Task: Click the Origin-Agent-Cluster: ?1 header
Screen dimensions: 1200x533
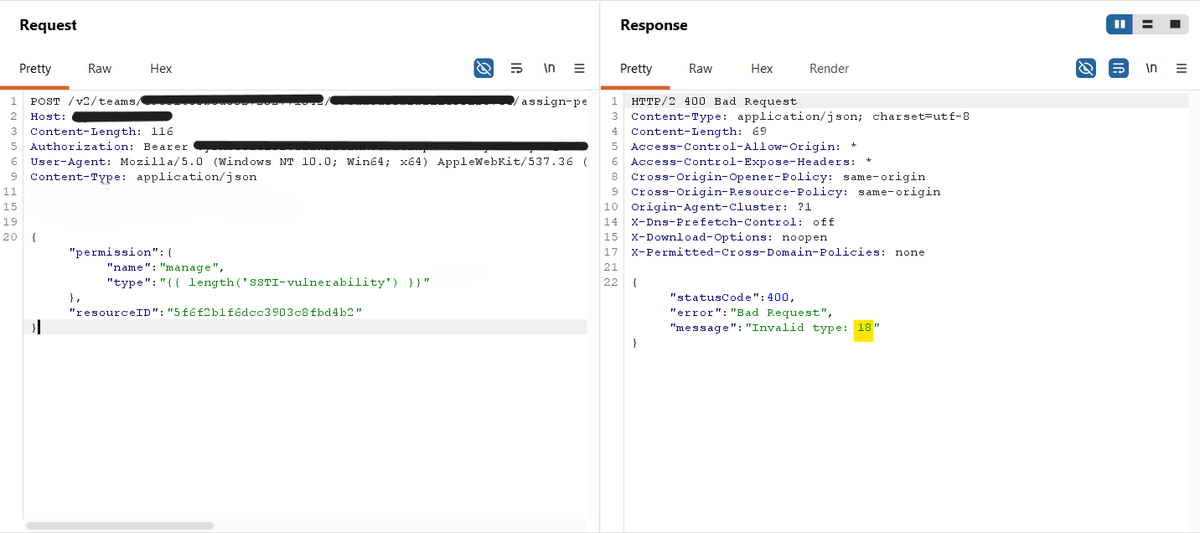Action: (721, 207)
